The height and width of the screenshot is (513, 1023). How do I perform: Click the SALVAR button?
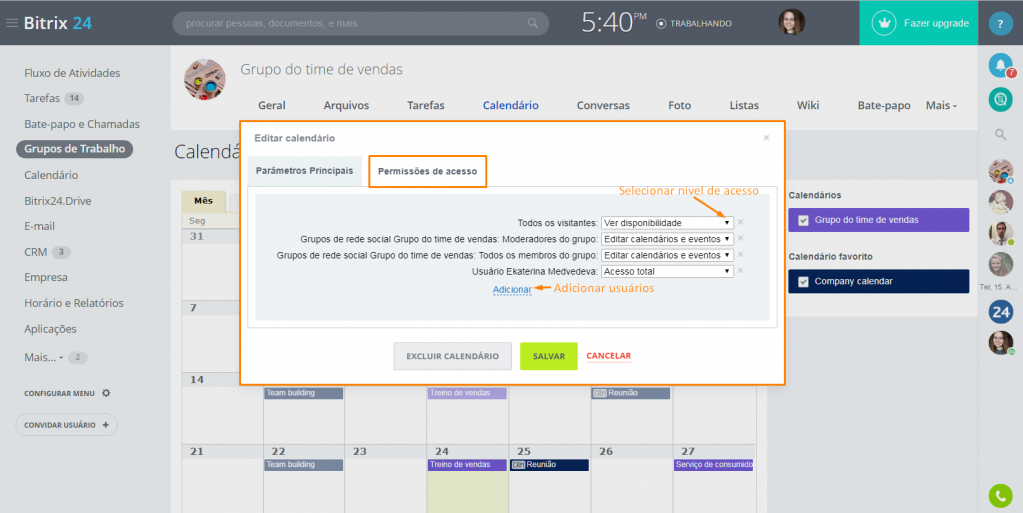[549, 356]
